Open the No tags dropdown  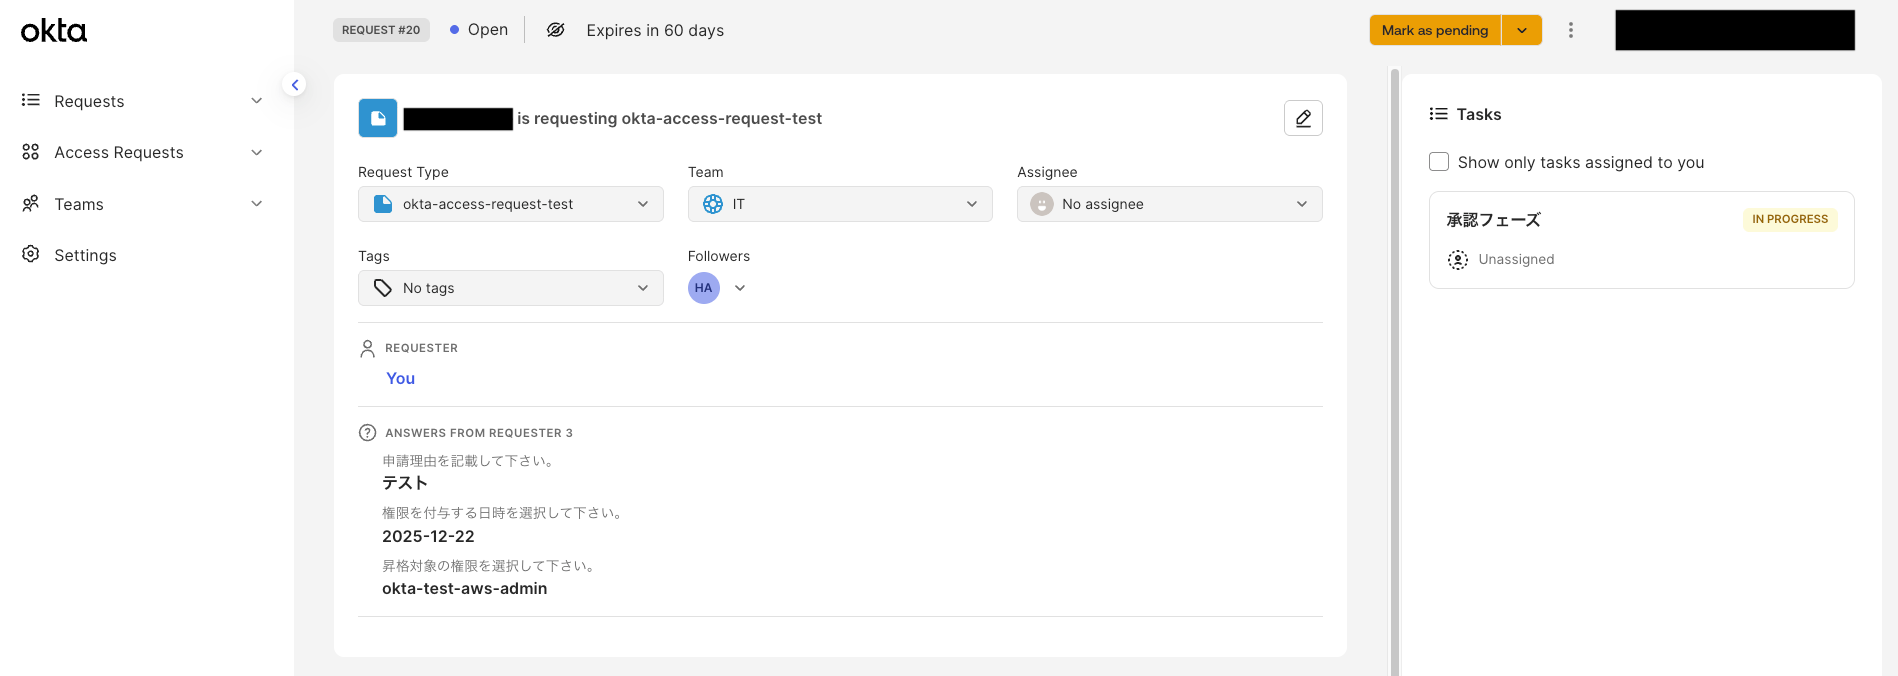tap(510, 288)
